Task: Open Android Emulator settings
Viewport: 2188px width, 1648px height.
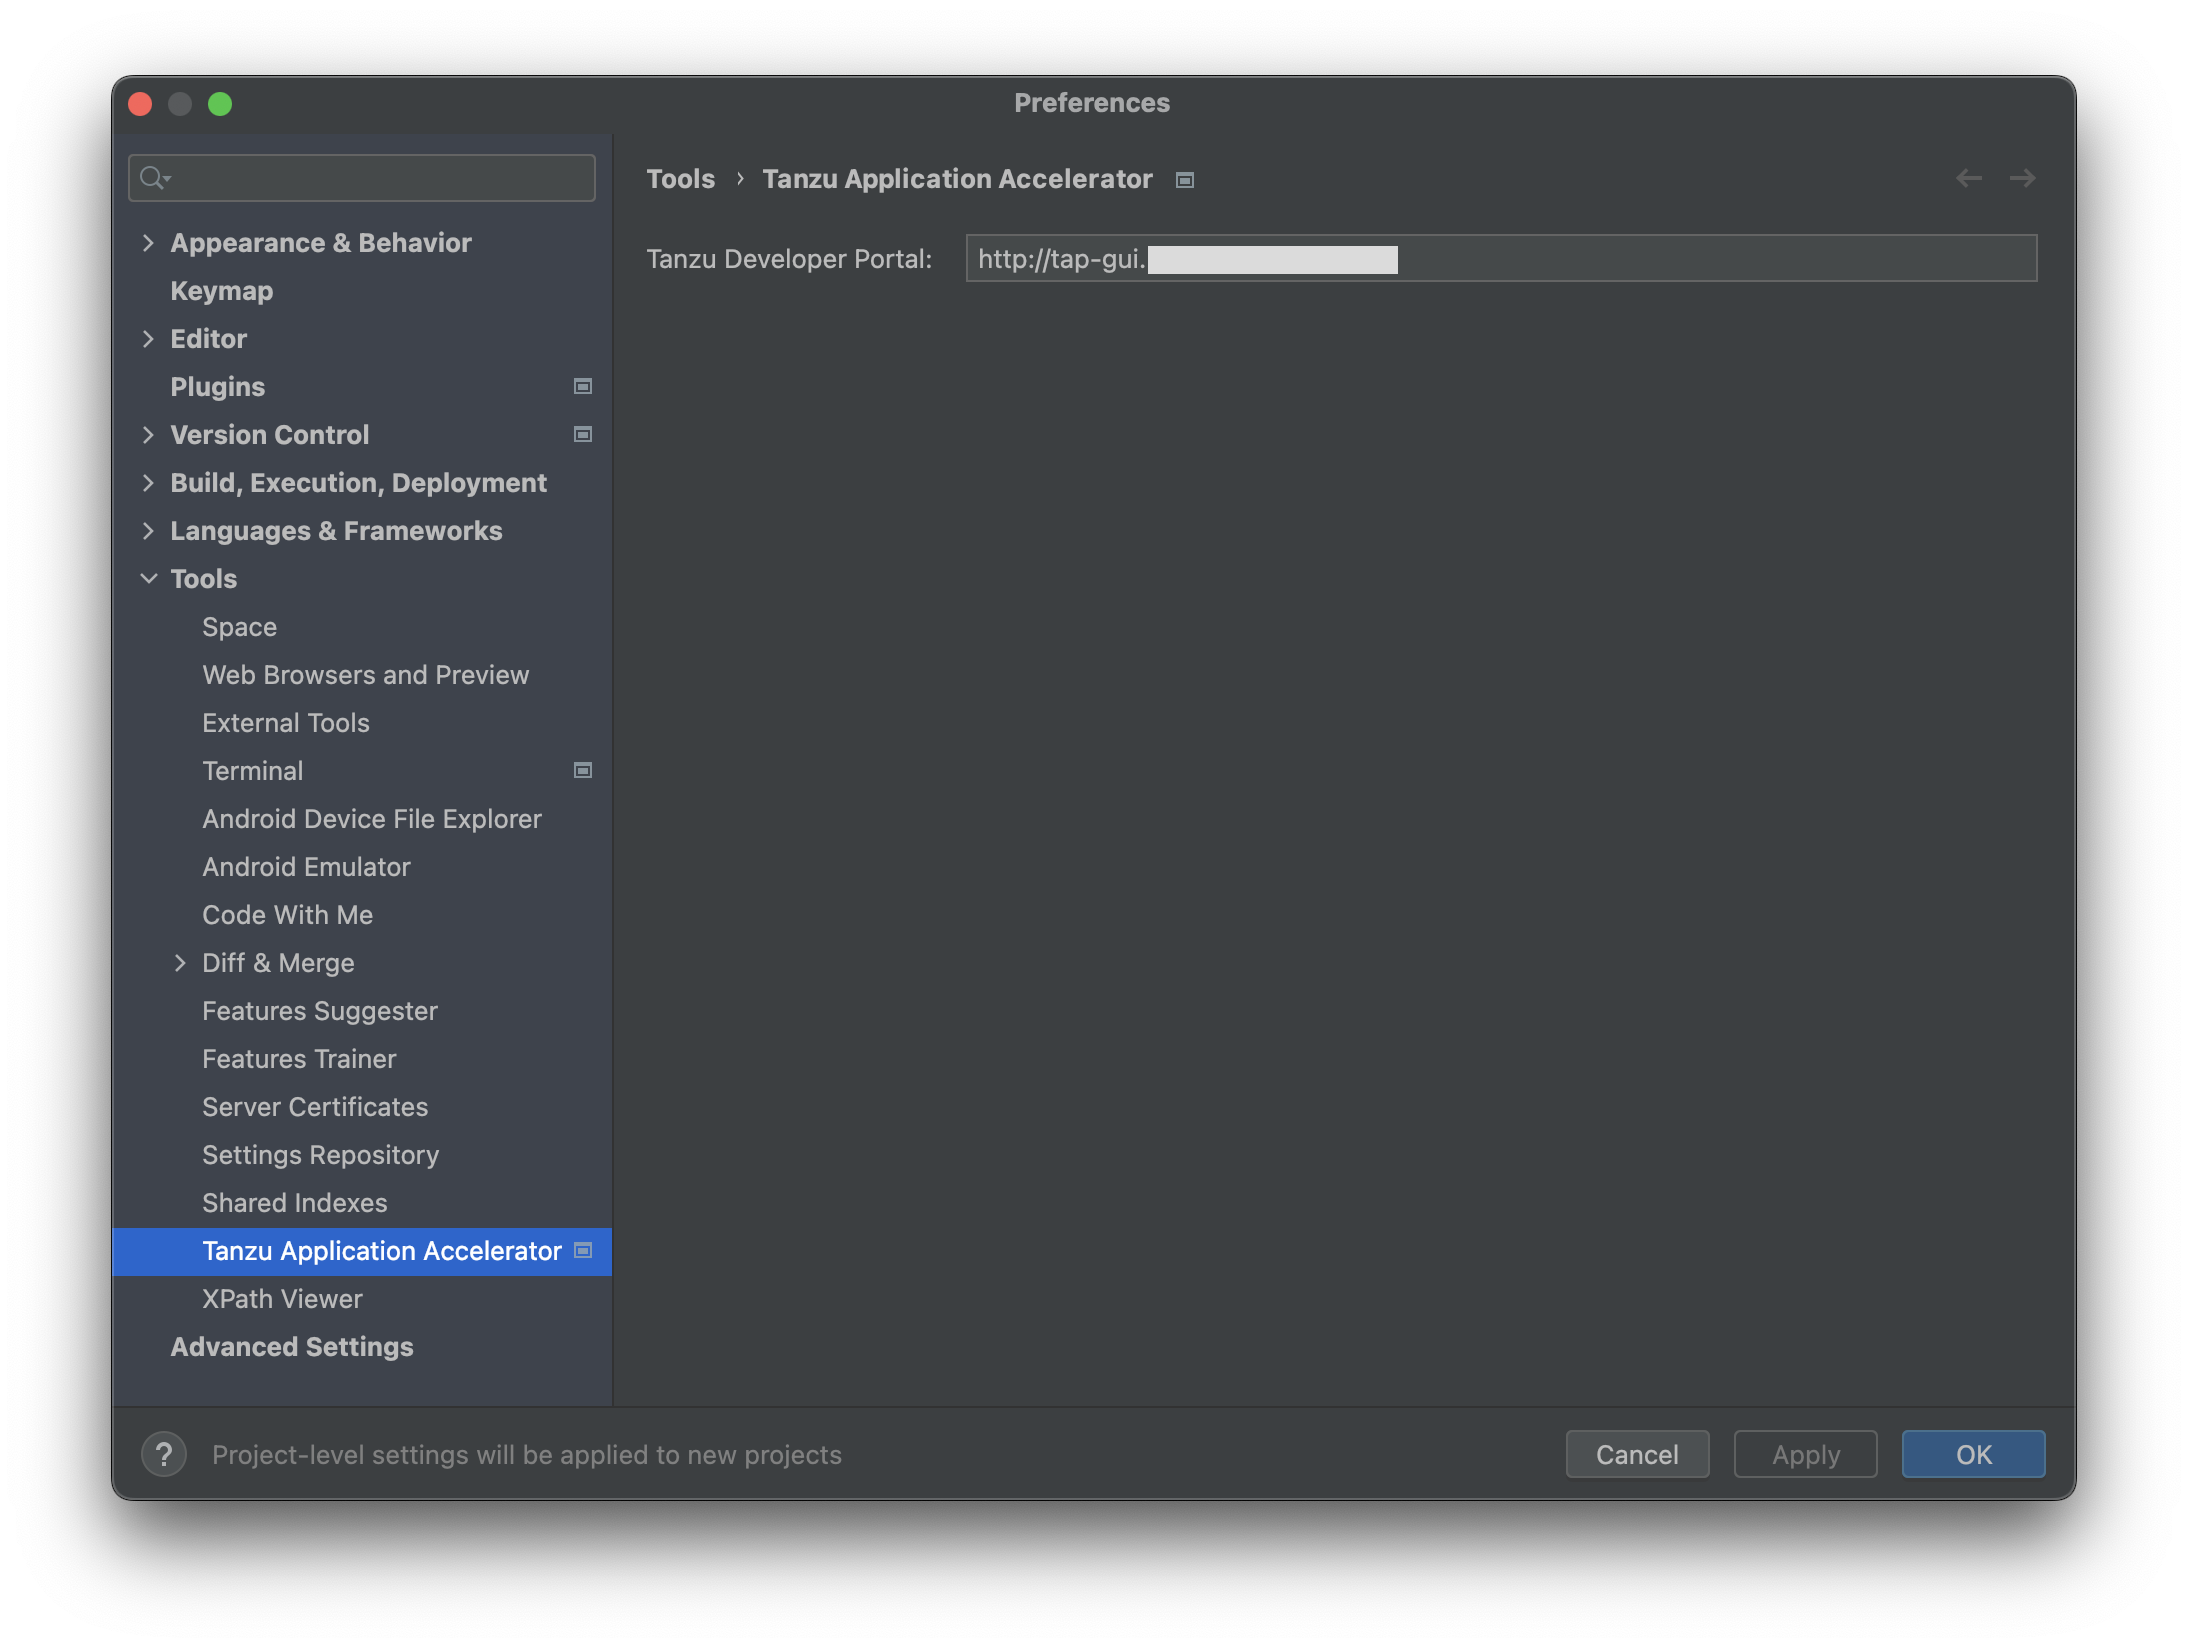Action: [x=306, y=867]
